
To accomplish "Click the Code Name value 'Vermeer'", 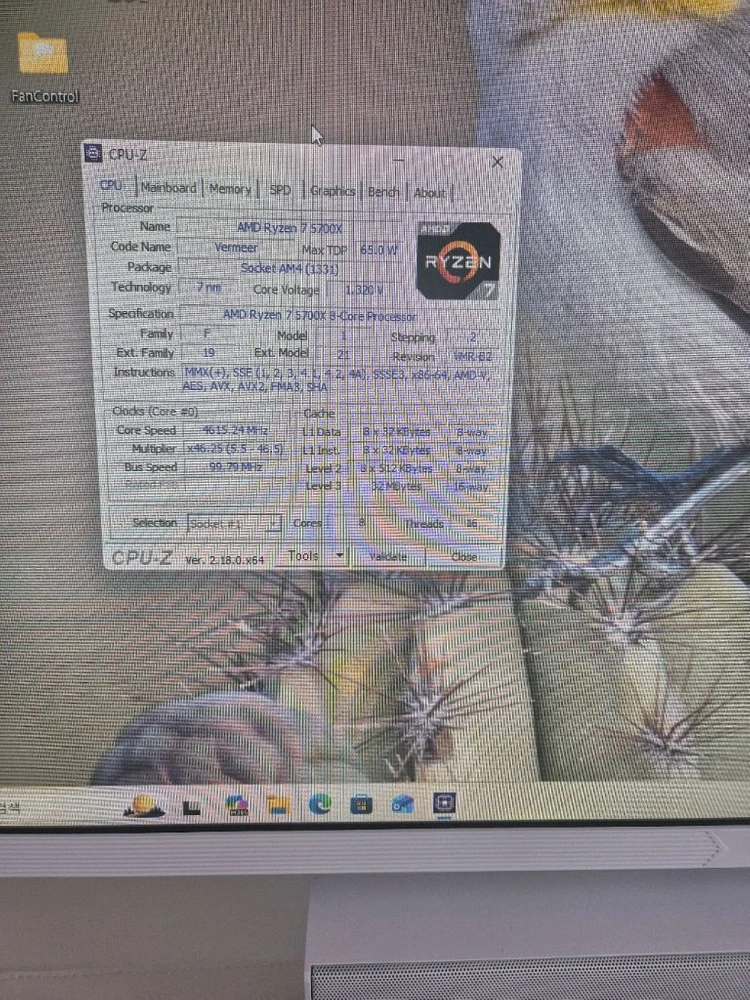I will 236,247.
